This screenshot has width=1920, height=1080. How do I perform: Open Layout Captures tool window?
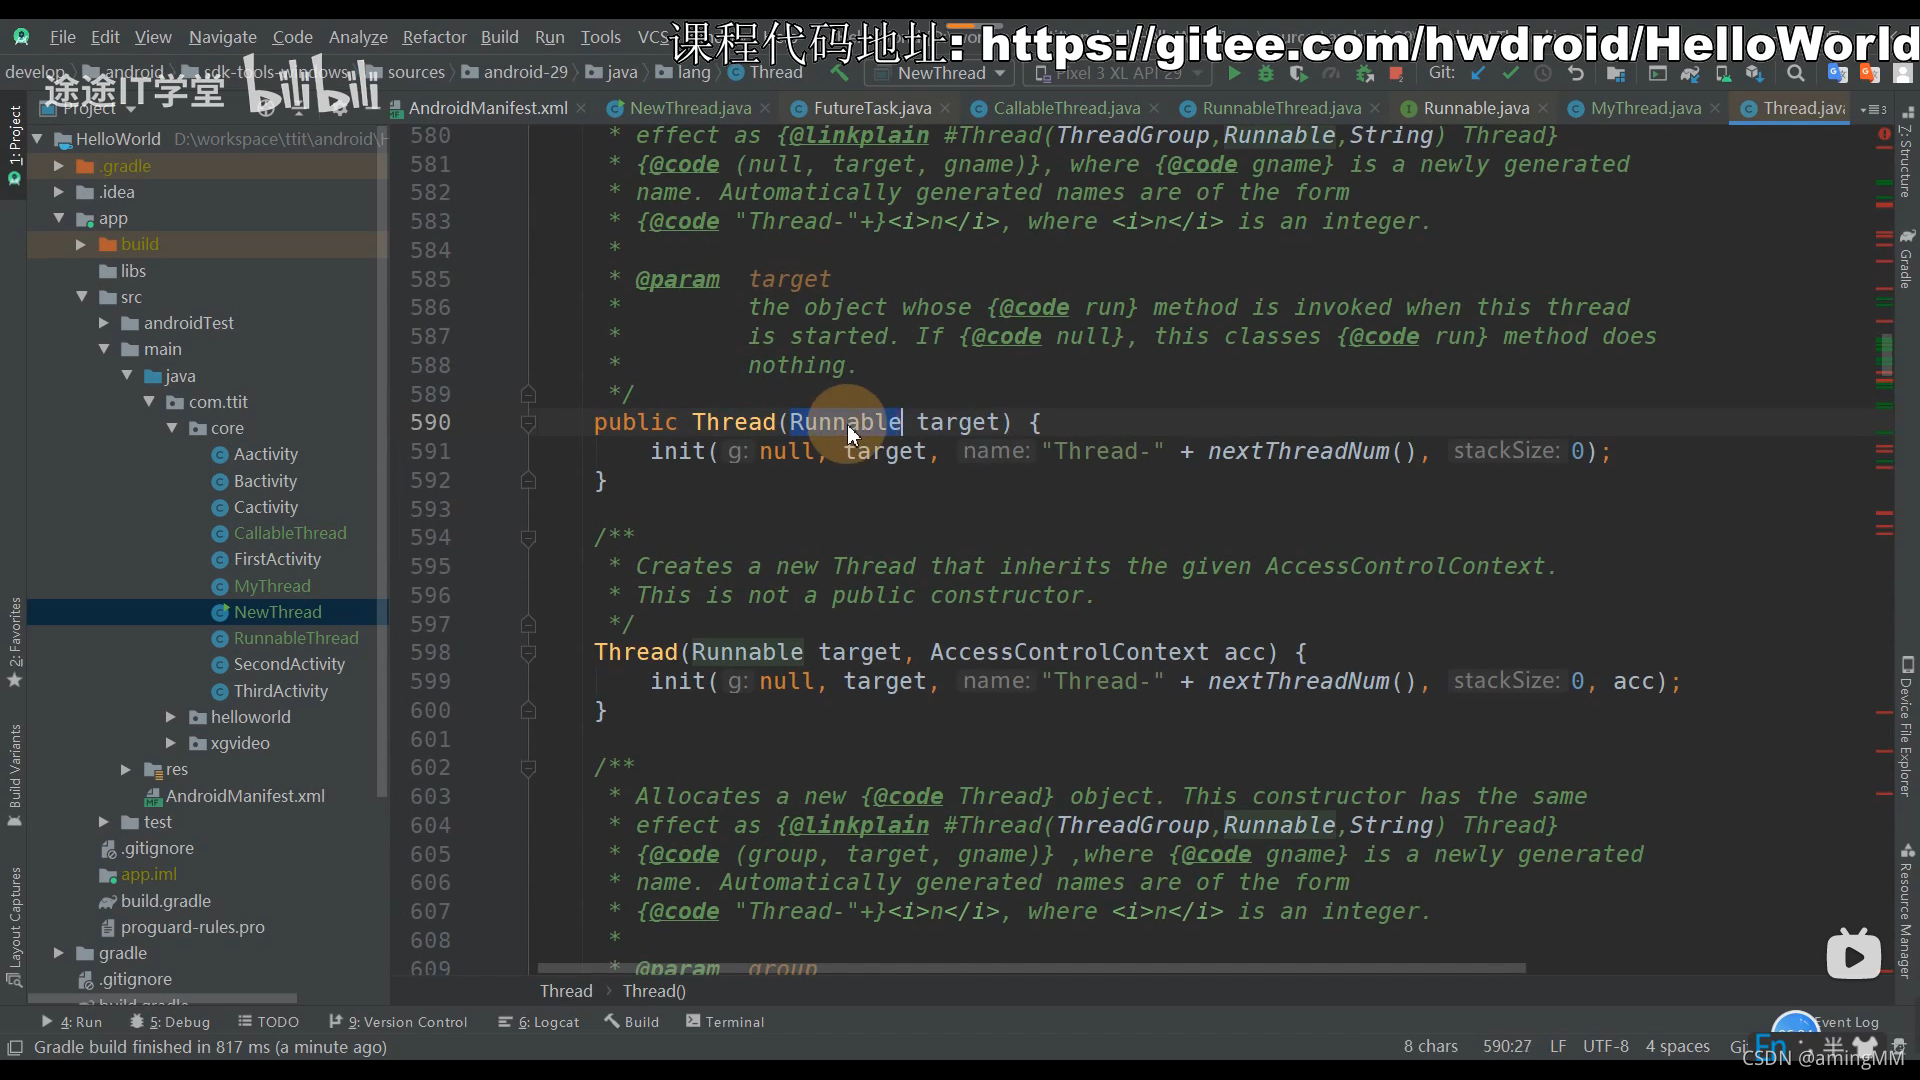pyautogui.click(x=14, y=926)
